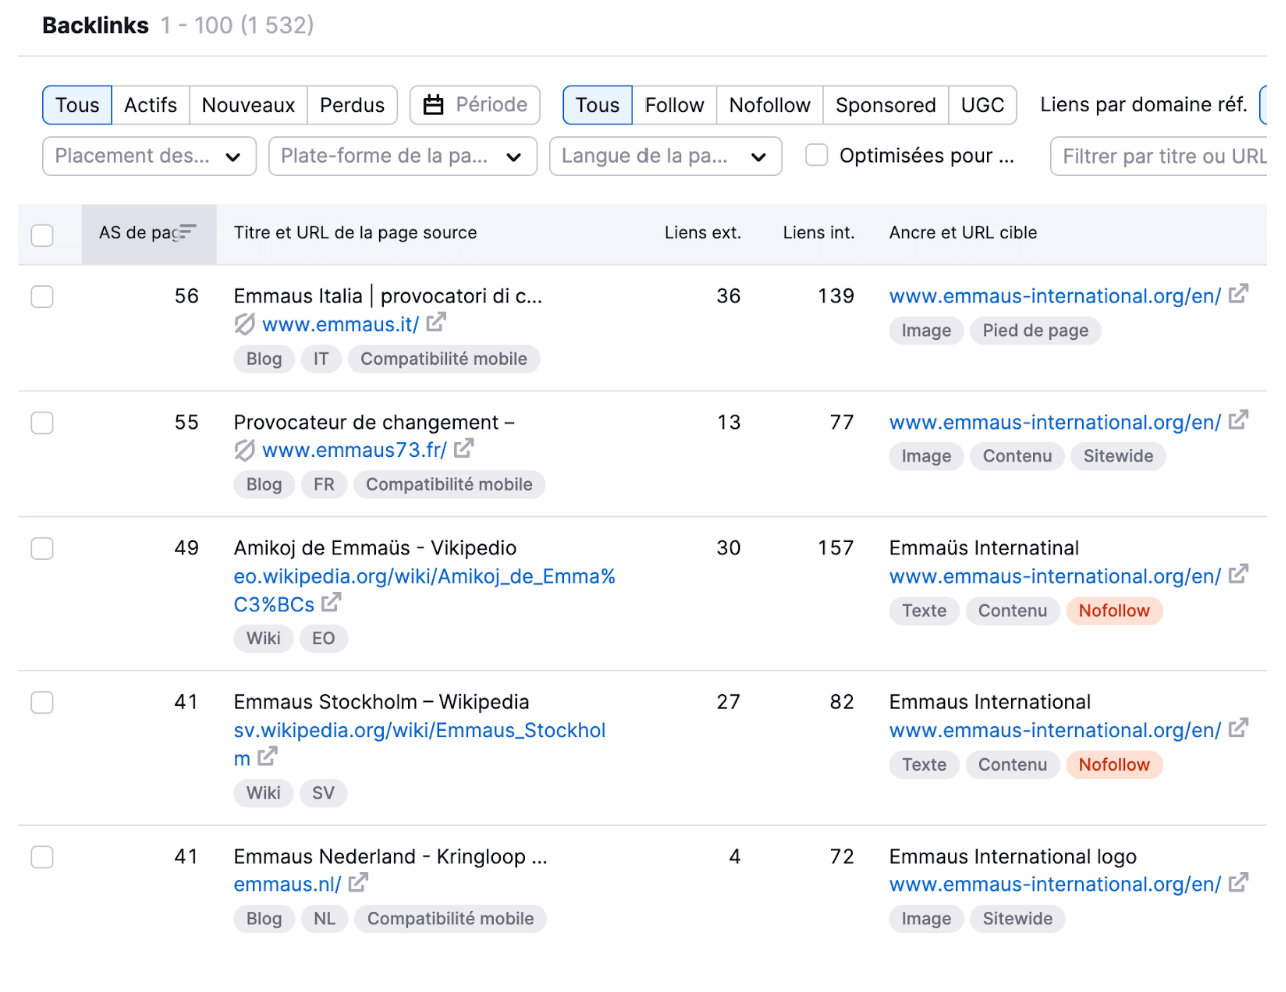Enable the Optimisées pour checkbox
The width and height of the screenshot is (1286, 992).
[x=817, y=155]
